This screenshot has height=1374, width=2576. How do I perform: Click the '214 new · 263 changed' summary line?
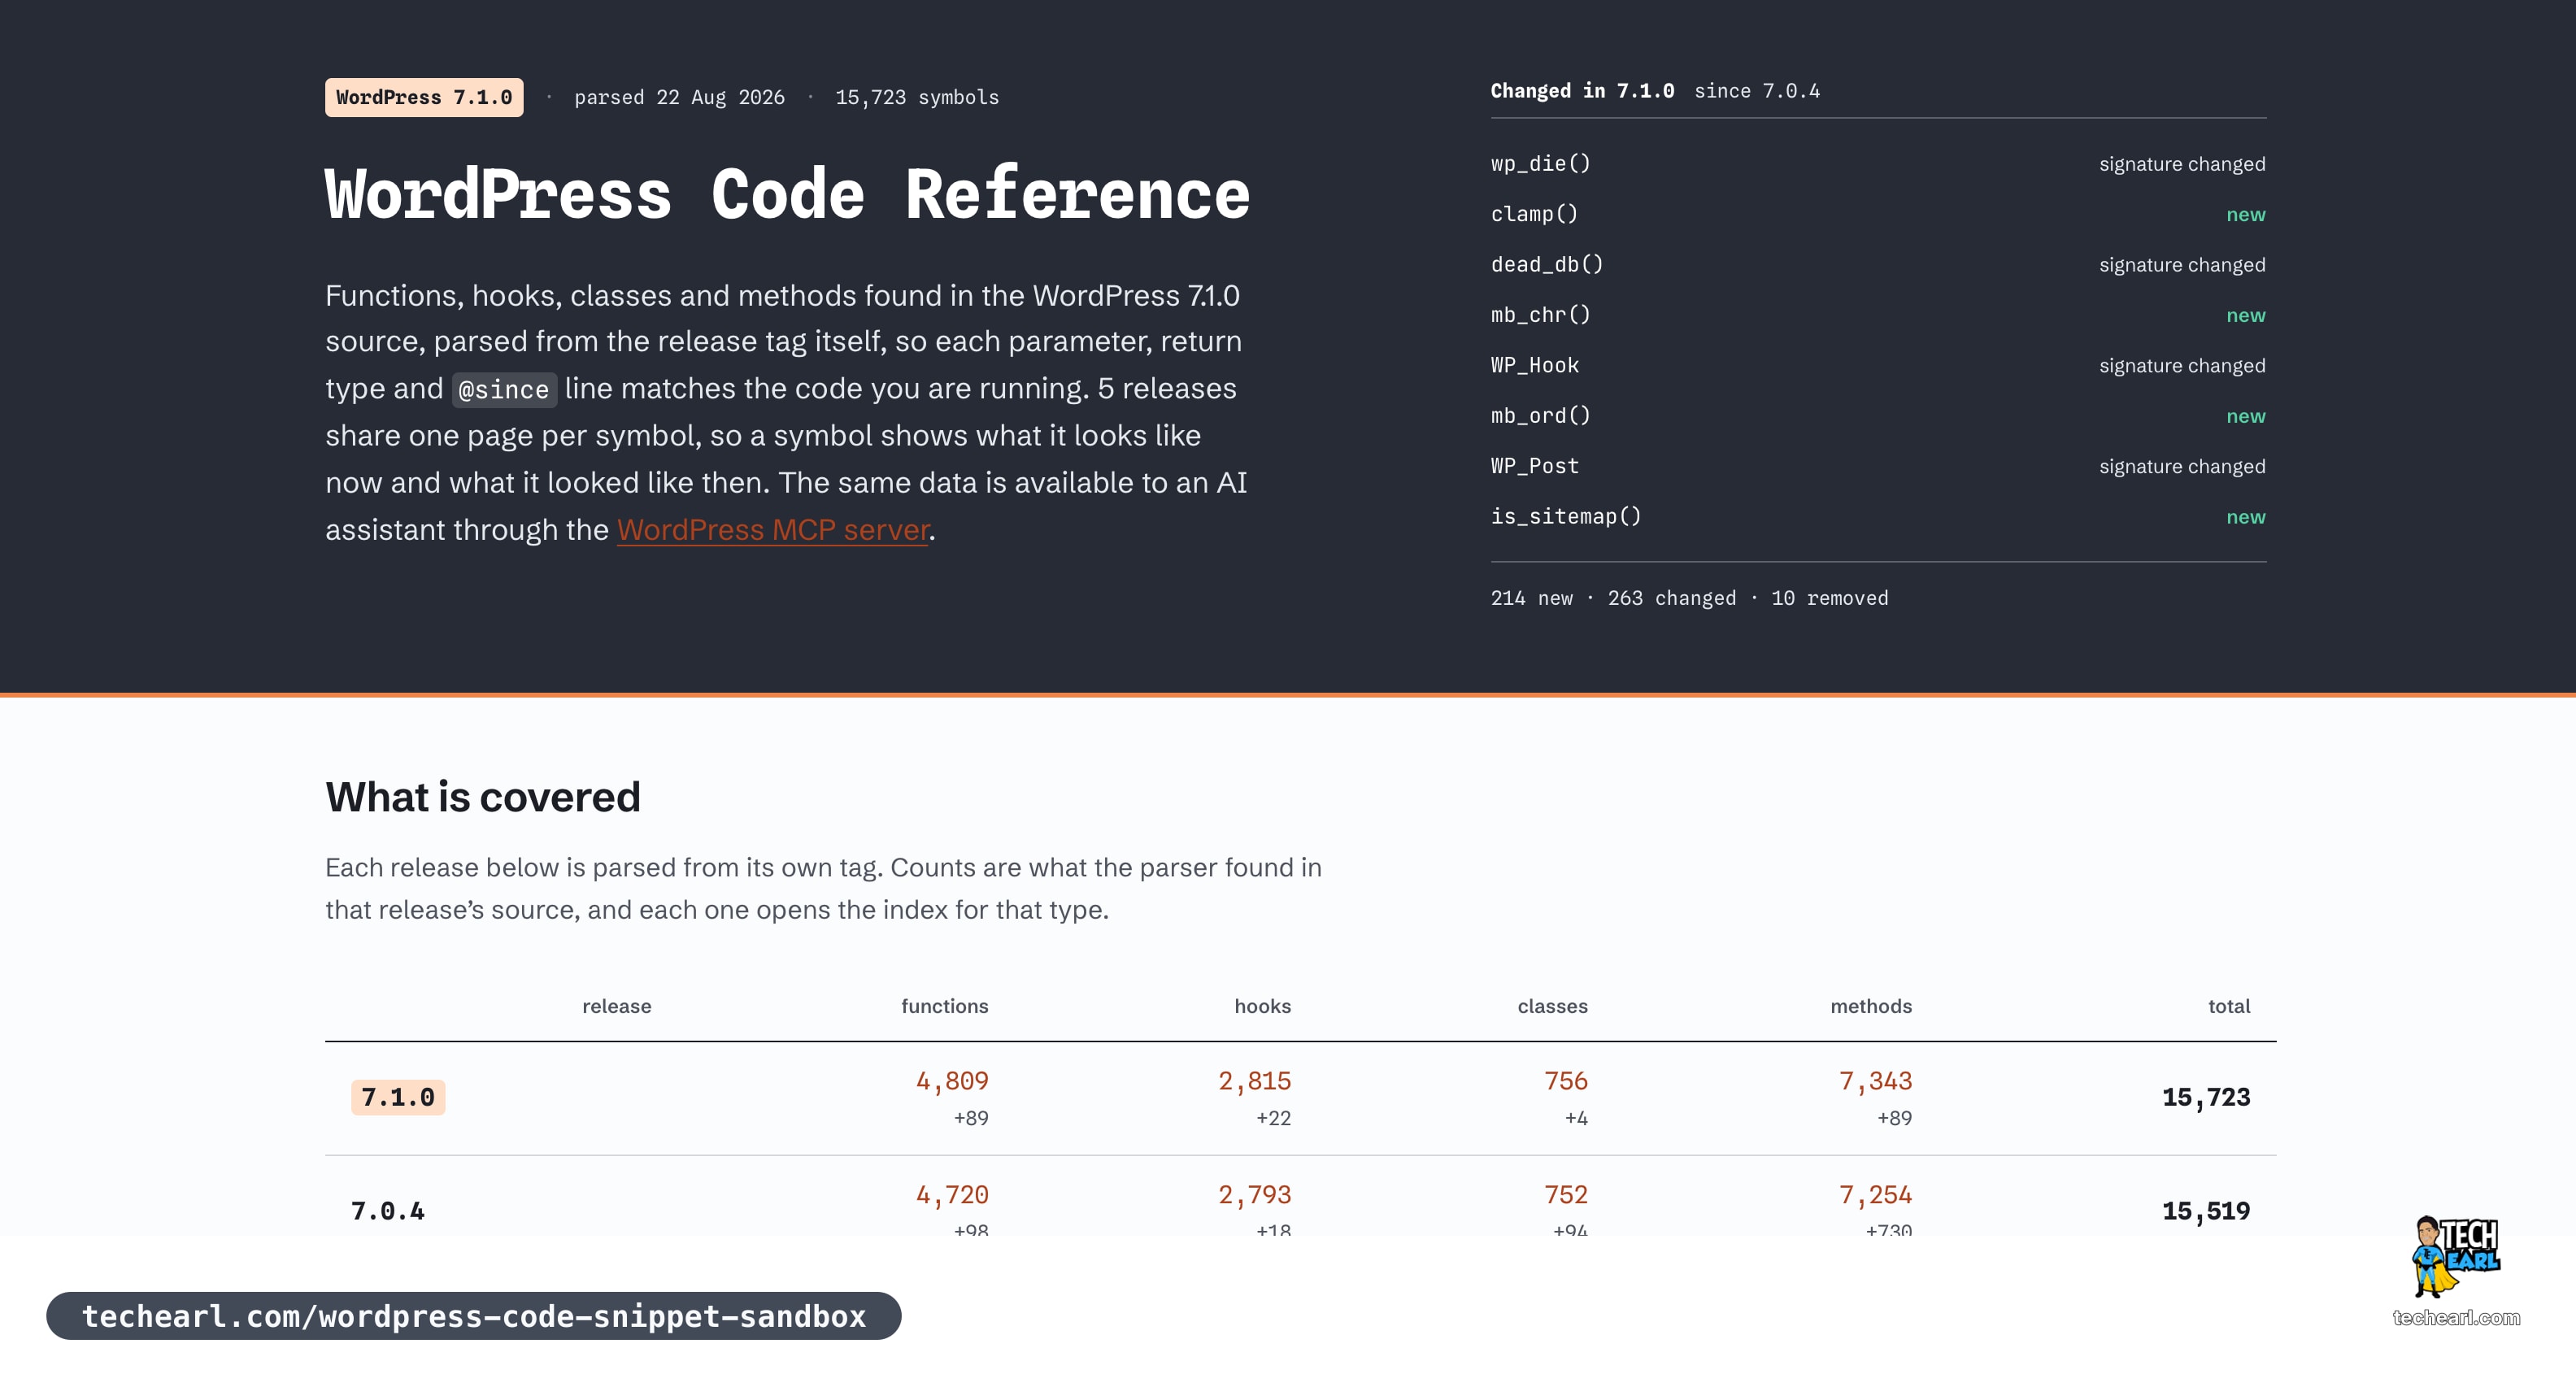(1689, 598)
